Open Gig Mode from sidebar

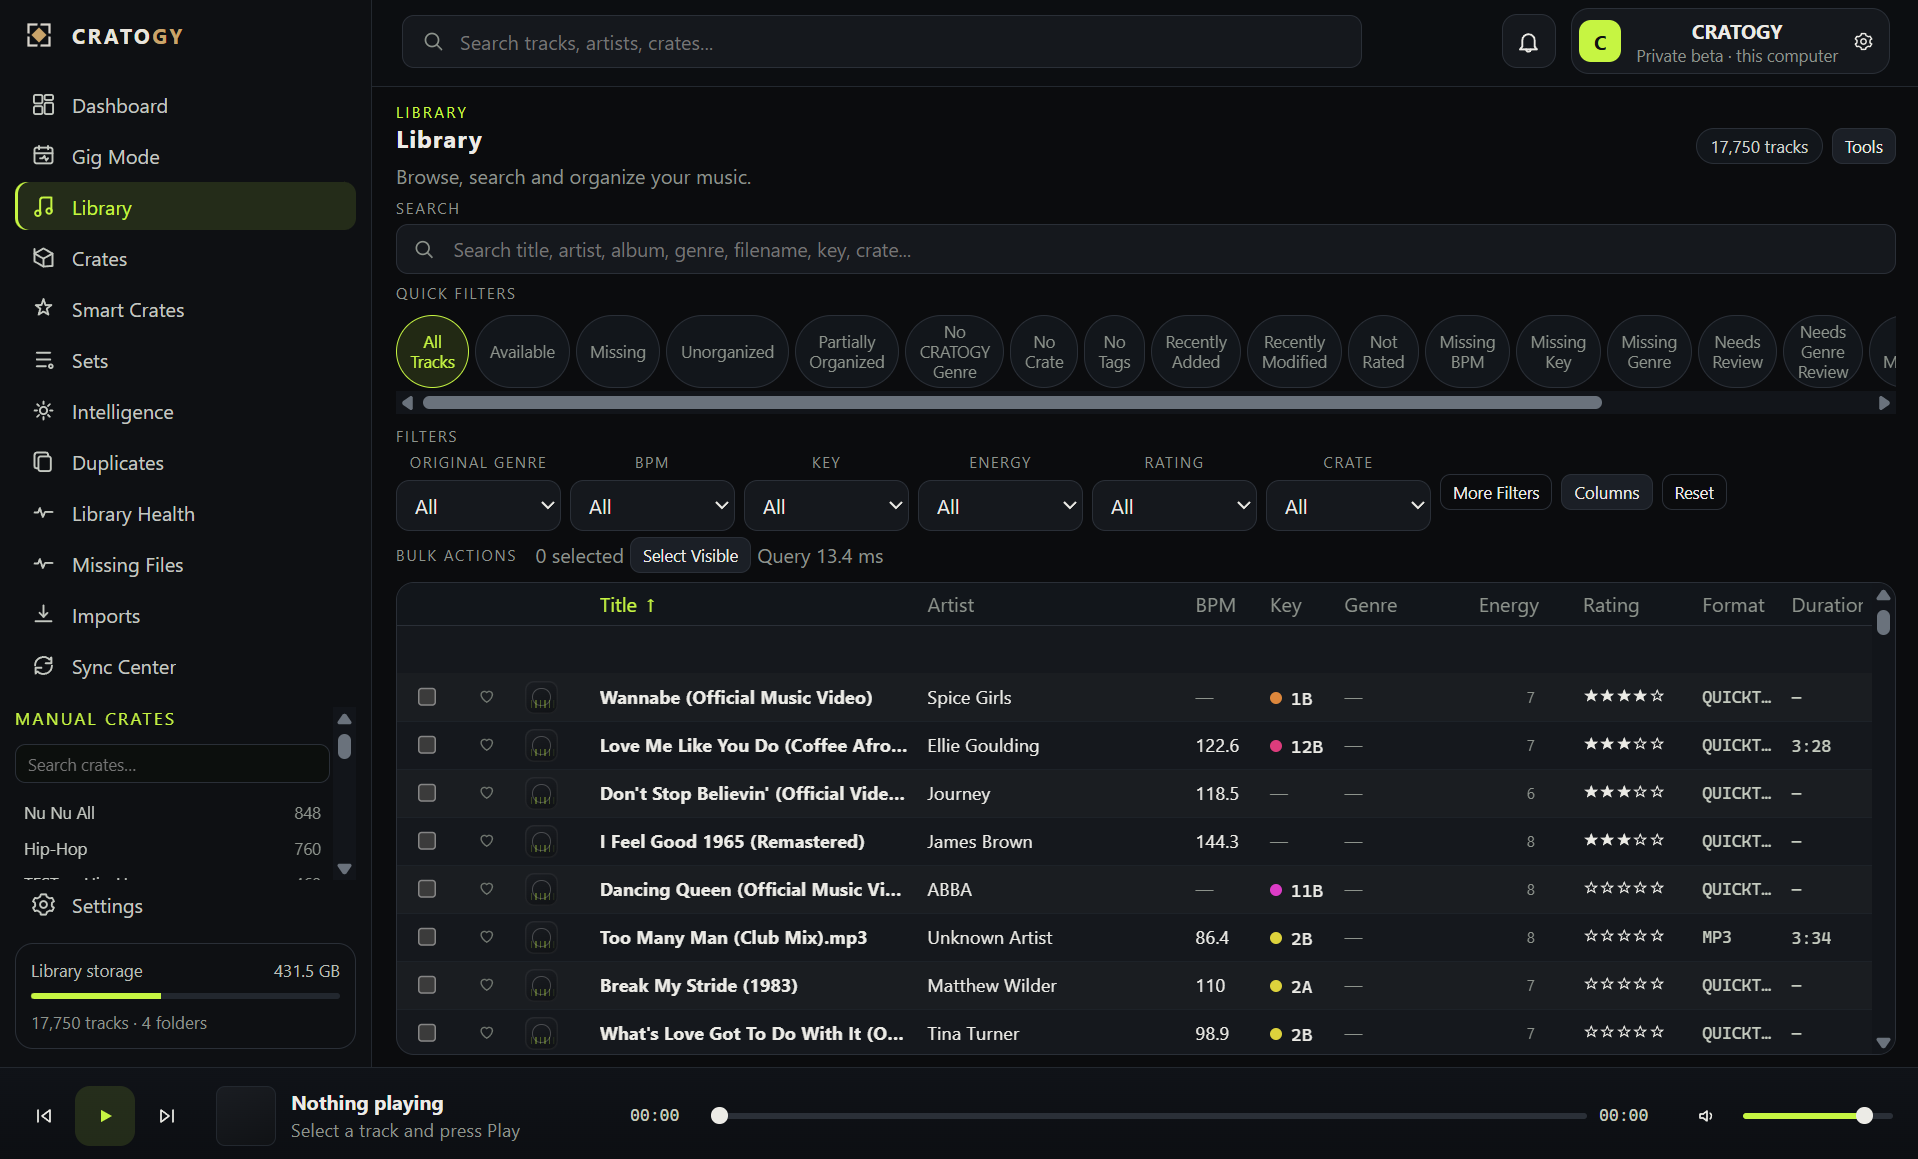[186, 156]
